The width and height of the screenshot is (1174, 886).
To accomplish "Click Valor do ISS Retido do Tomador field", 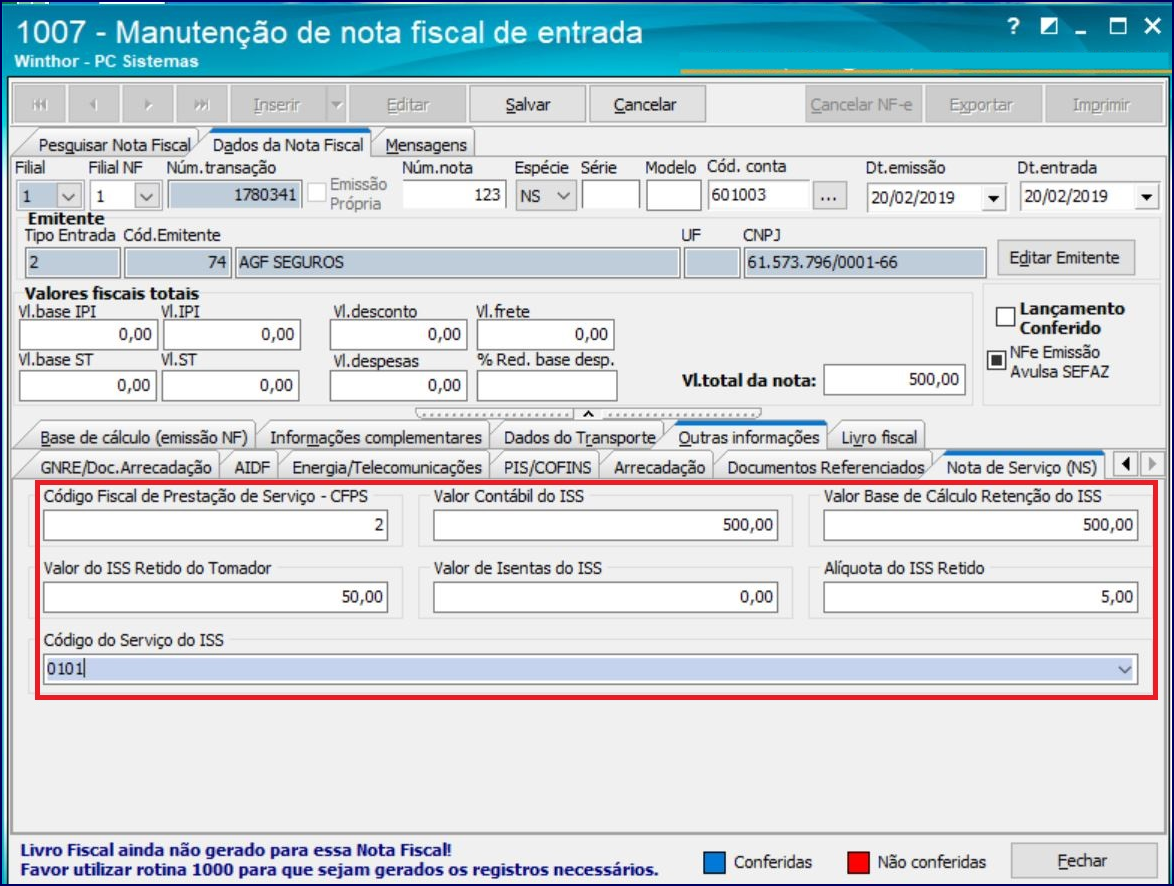I will (216, 597).
